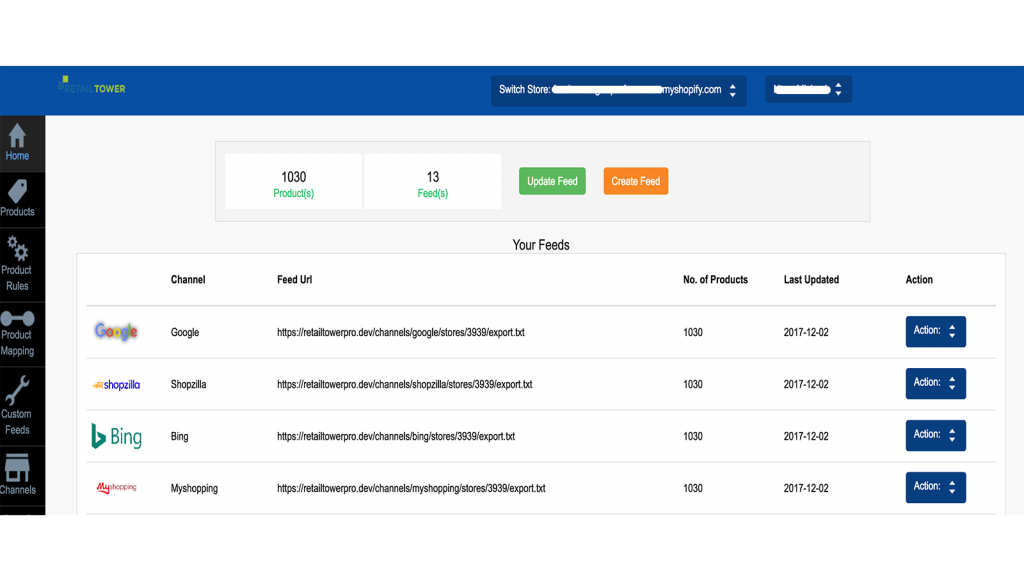Open the user account dropdown
The width and height of the screenshot is (1024, 576).
[x=808, y=89]
